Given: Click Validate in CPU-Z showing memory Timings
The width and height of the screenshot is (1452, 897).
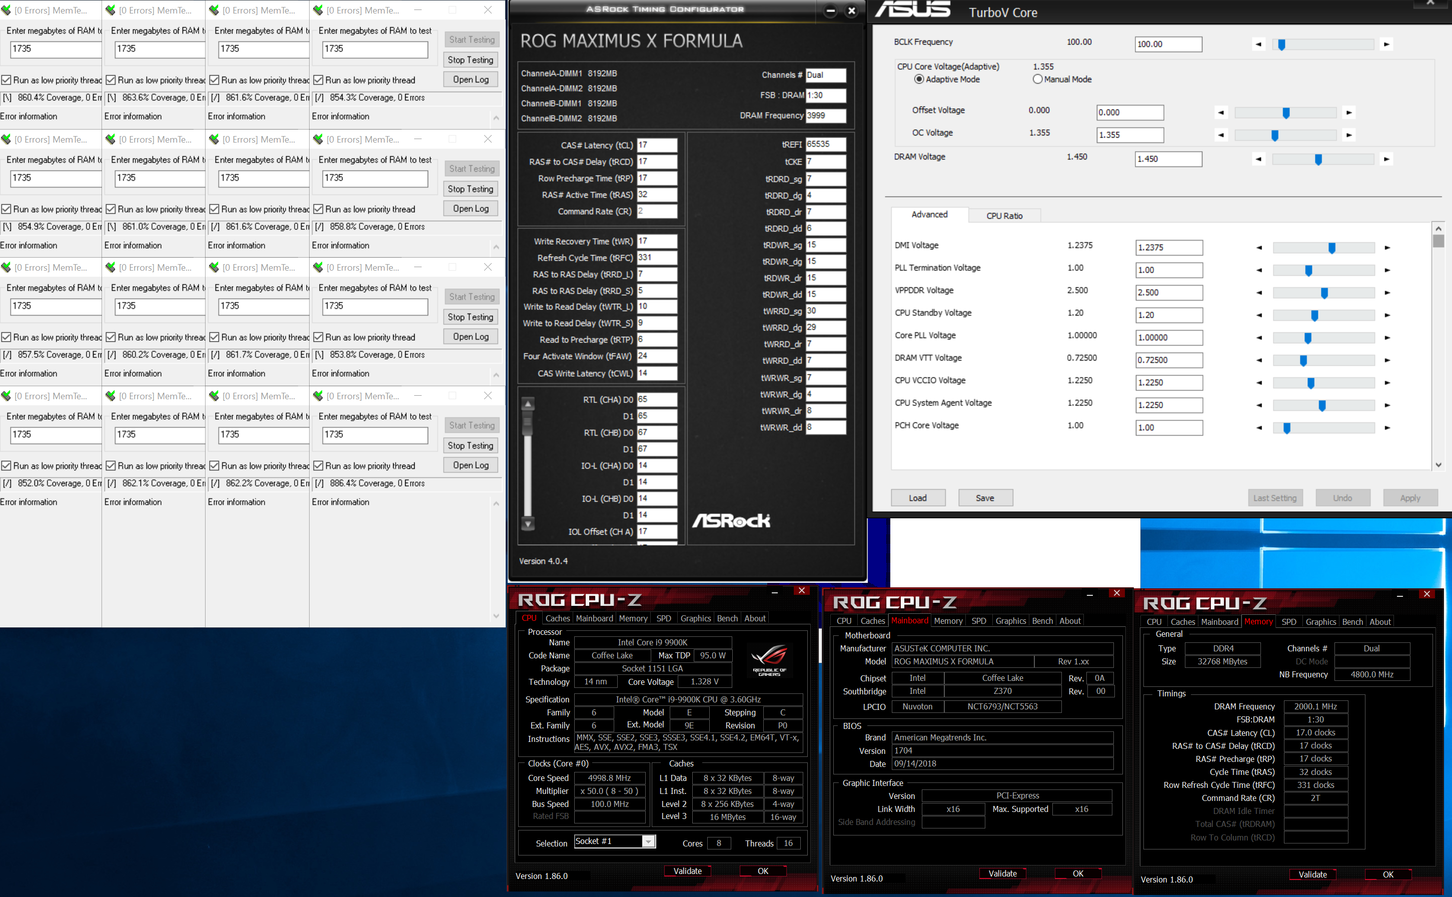Looking at the screenshot, I should pyautogui.click(x=1312, y=875).
